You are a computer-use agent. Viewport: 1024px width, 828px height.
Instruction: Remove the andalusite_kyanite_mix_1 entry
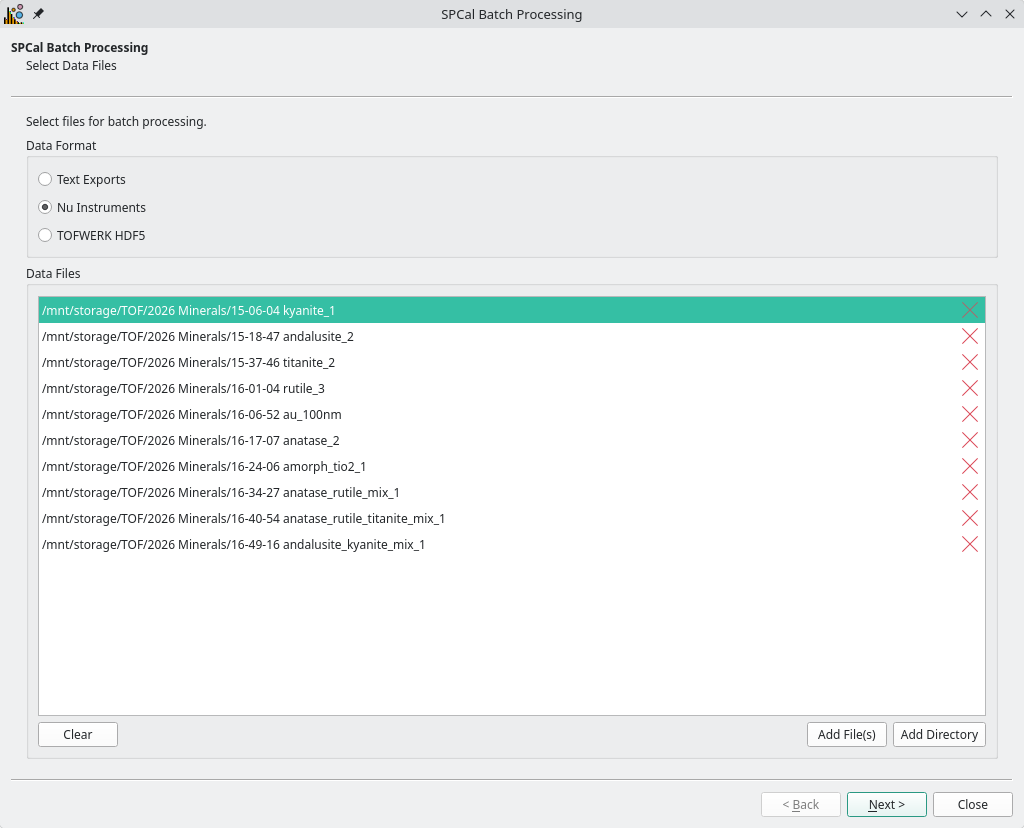pyautogui.click(x=970, y=545)
